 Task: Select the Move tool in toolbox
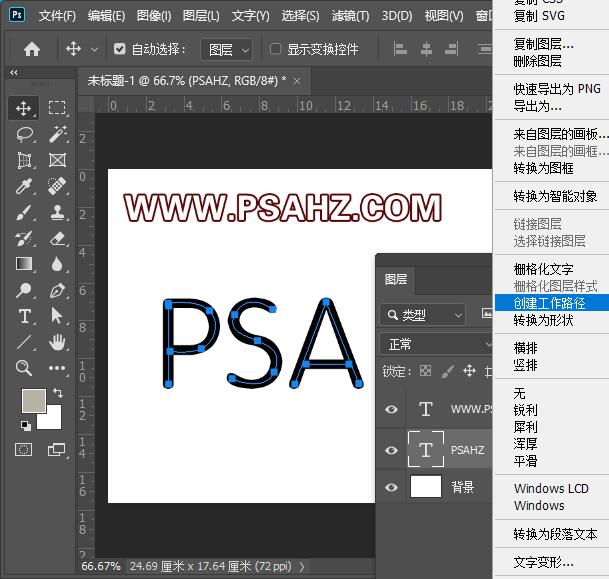click(24, 108)
